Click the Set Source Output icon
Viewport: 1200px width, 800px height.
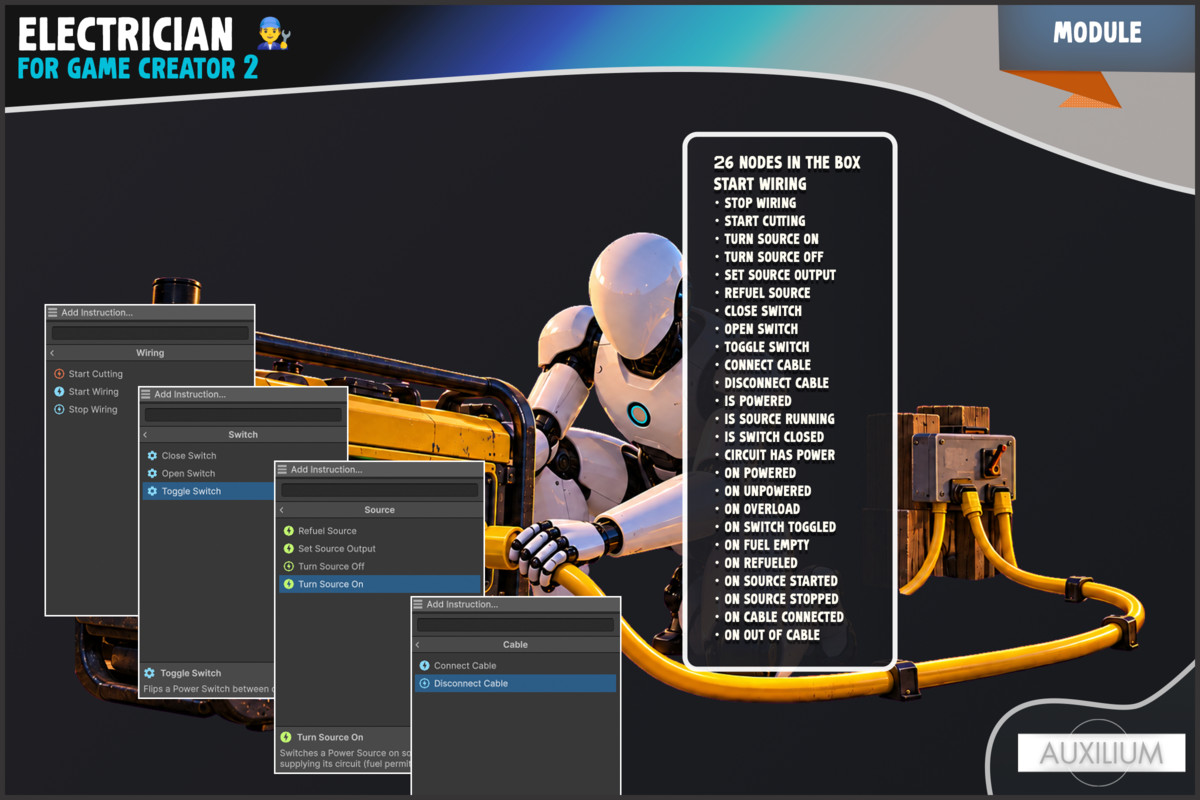pos(289,548)
